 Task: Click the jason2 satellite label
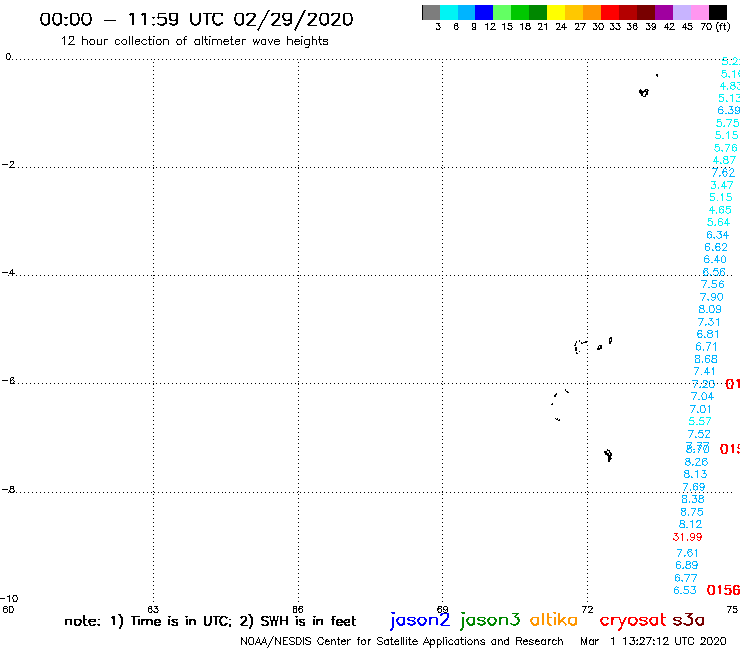(x=420, y=620)
